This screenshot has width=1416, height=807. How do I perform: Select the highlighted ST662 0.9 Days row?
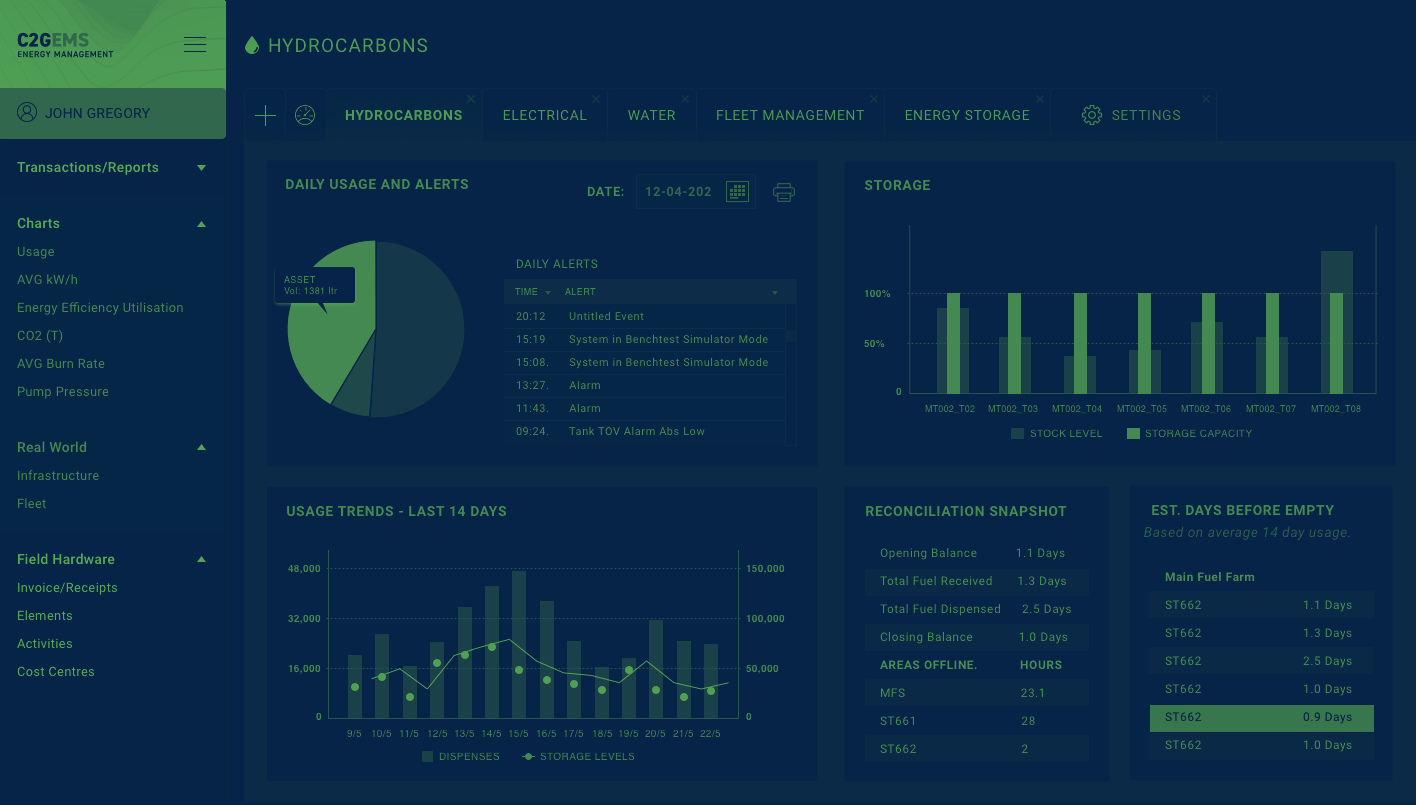pyautogui.click(x=1262, y=718)
